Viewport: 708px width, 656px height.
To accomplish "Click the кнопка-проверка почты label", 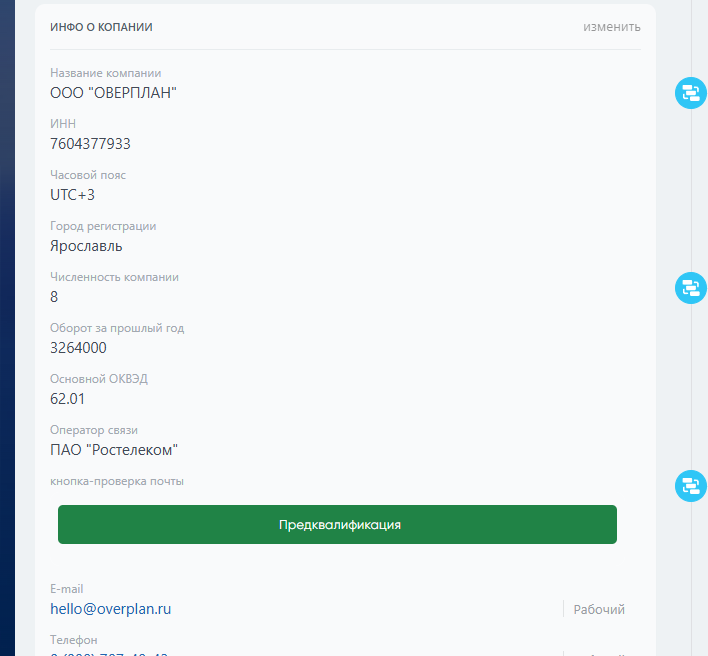I will 117,481.
